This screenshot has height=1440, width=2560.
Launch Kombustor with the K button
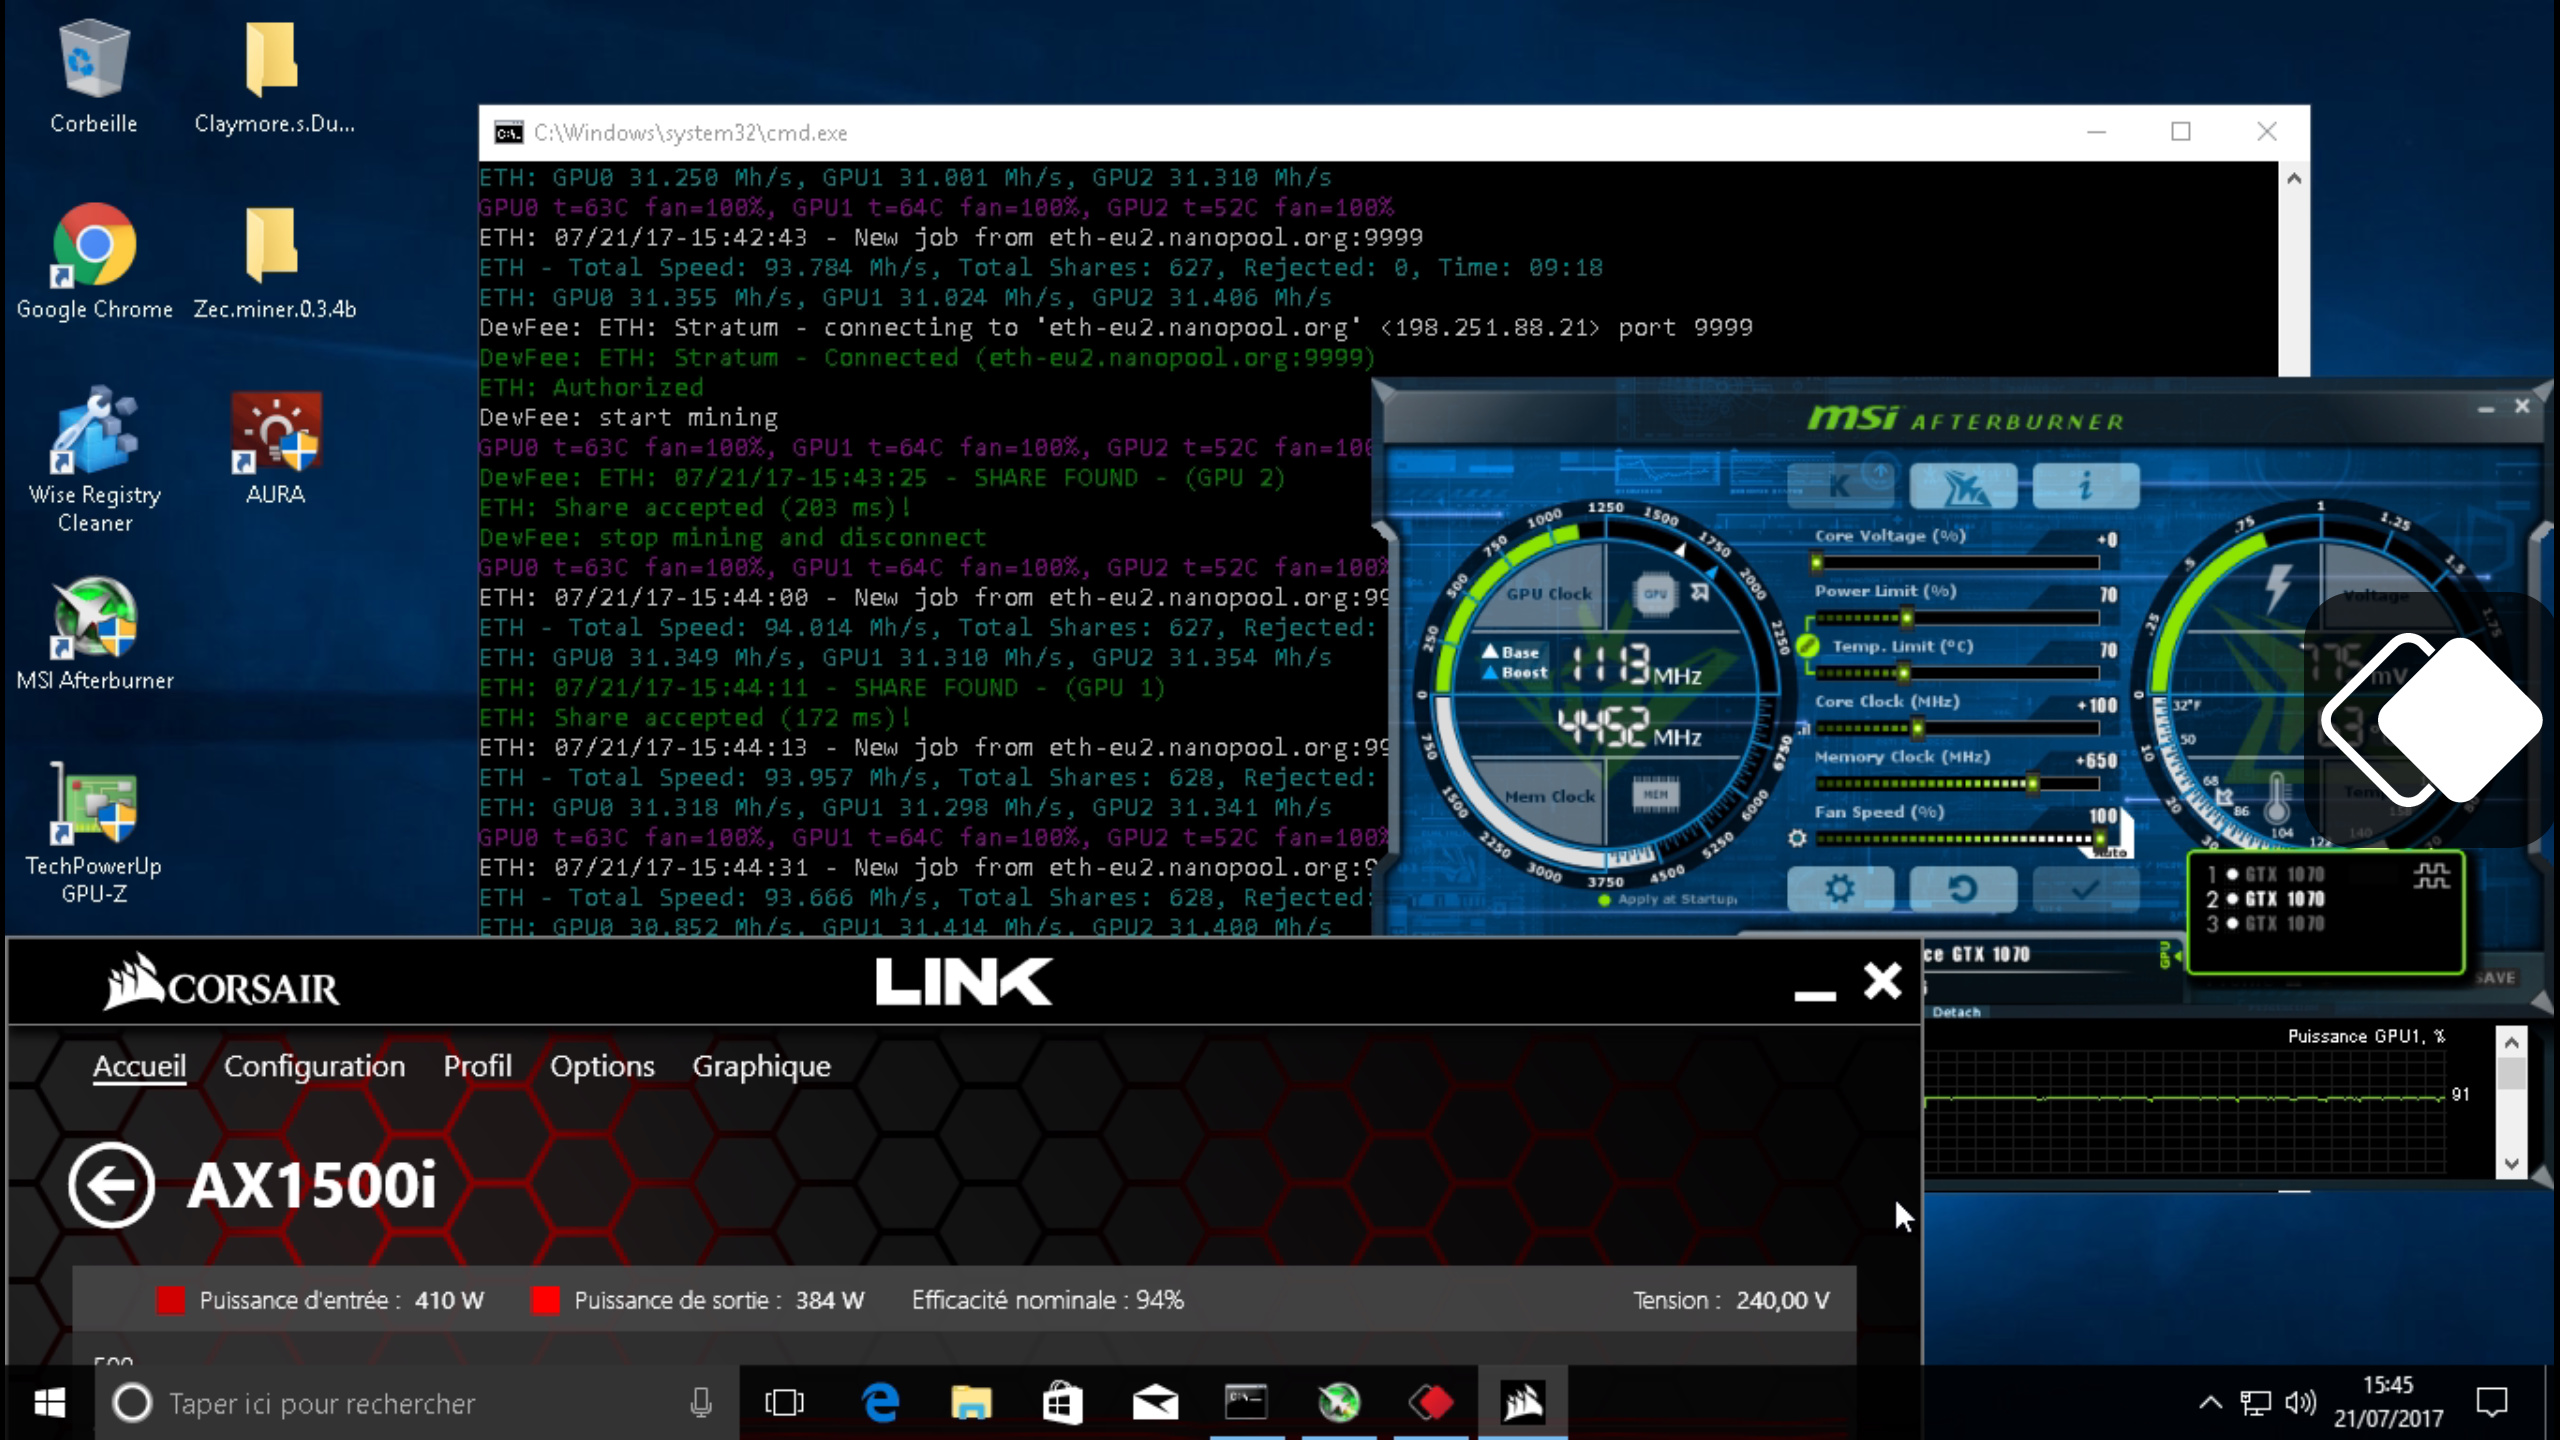click(x=1839, y=487)
